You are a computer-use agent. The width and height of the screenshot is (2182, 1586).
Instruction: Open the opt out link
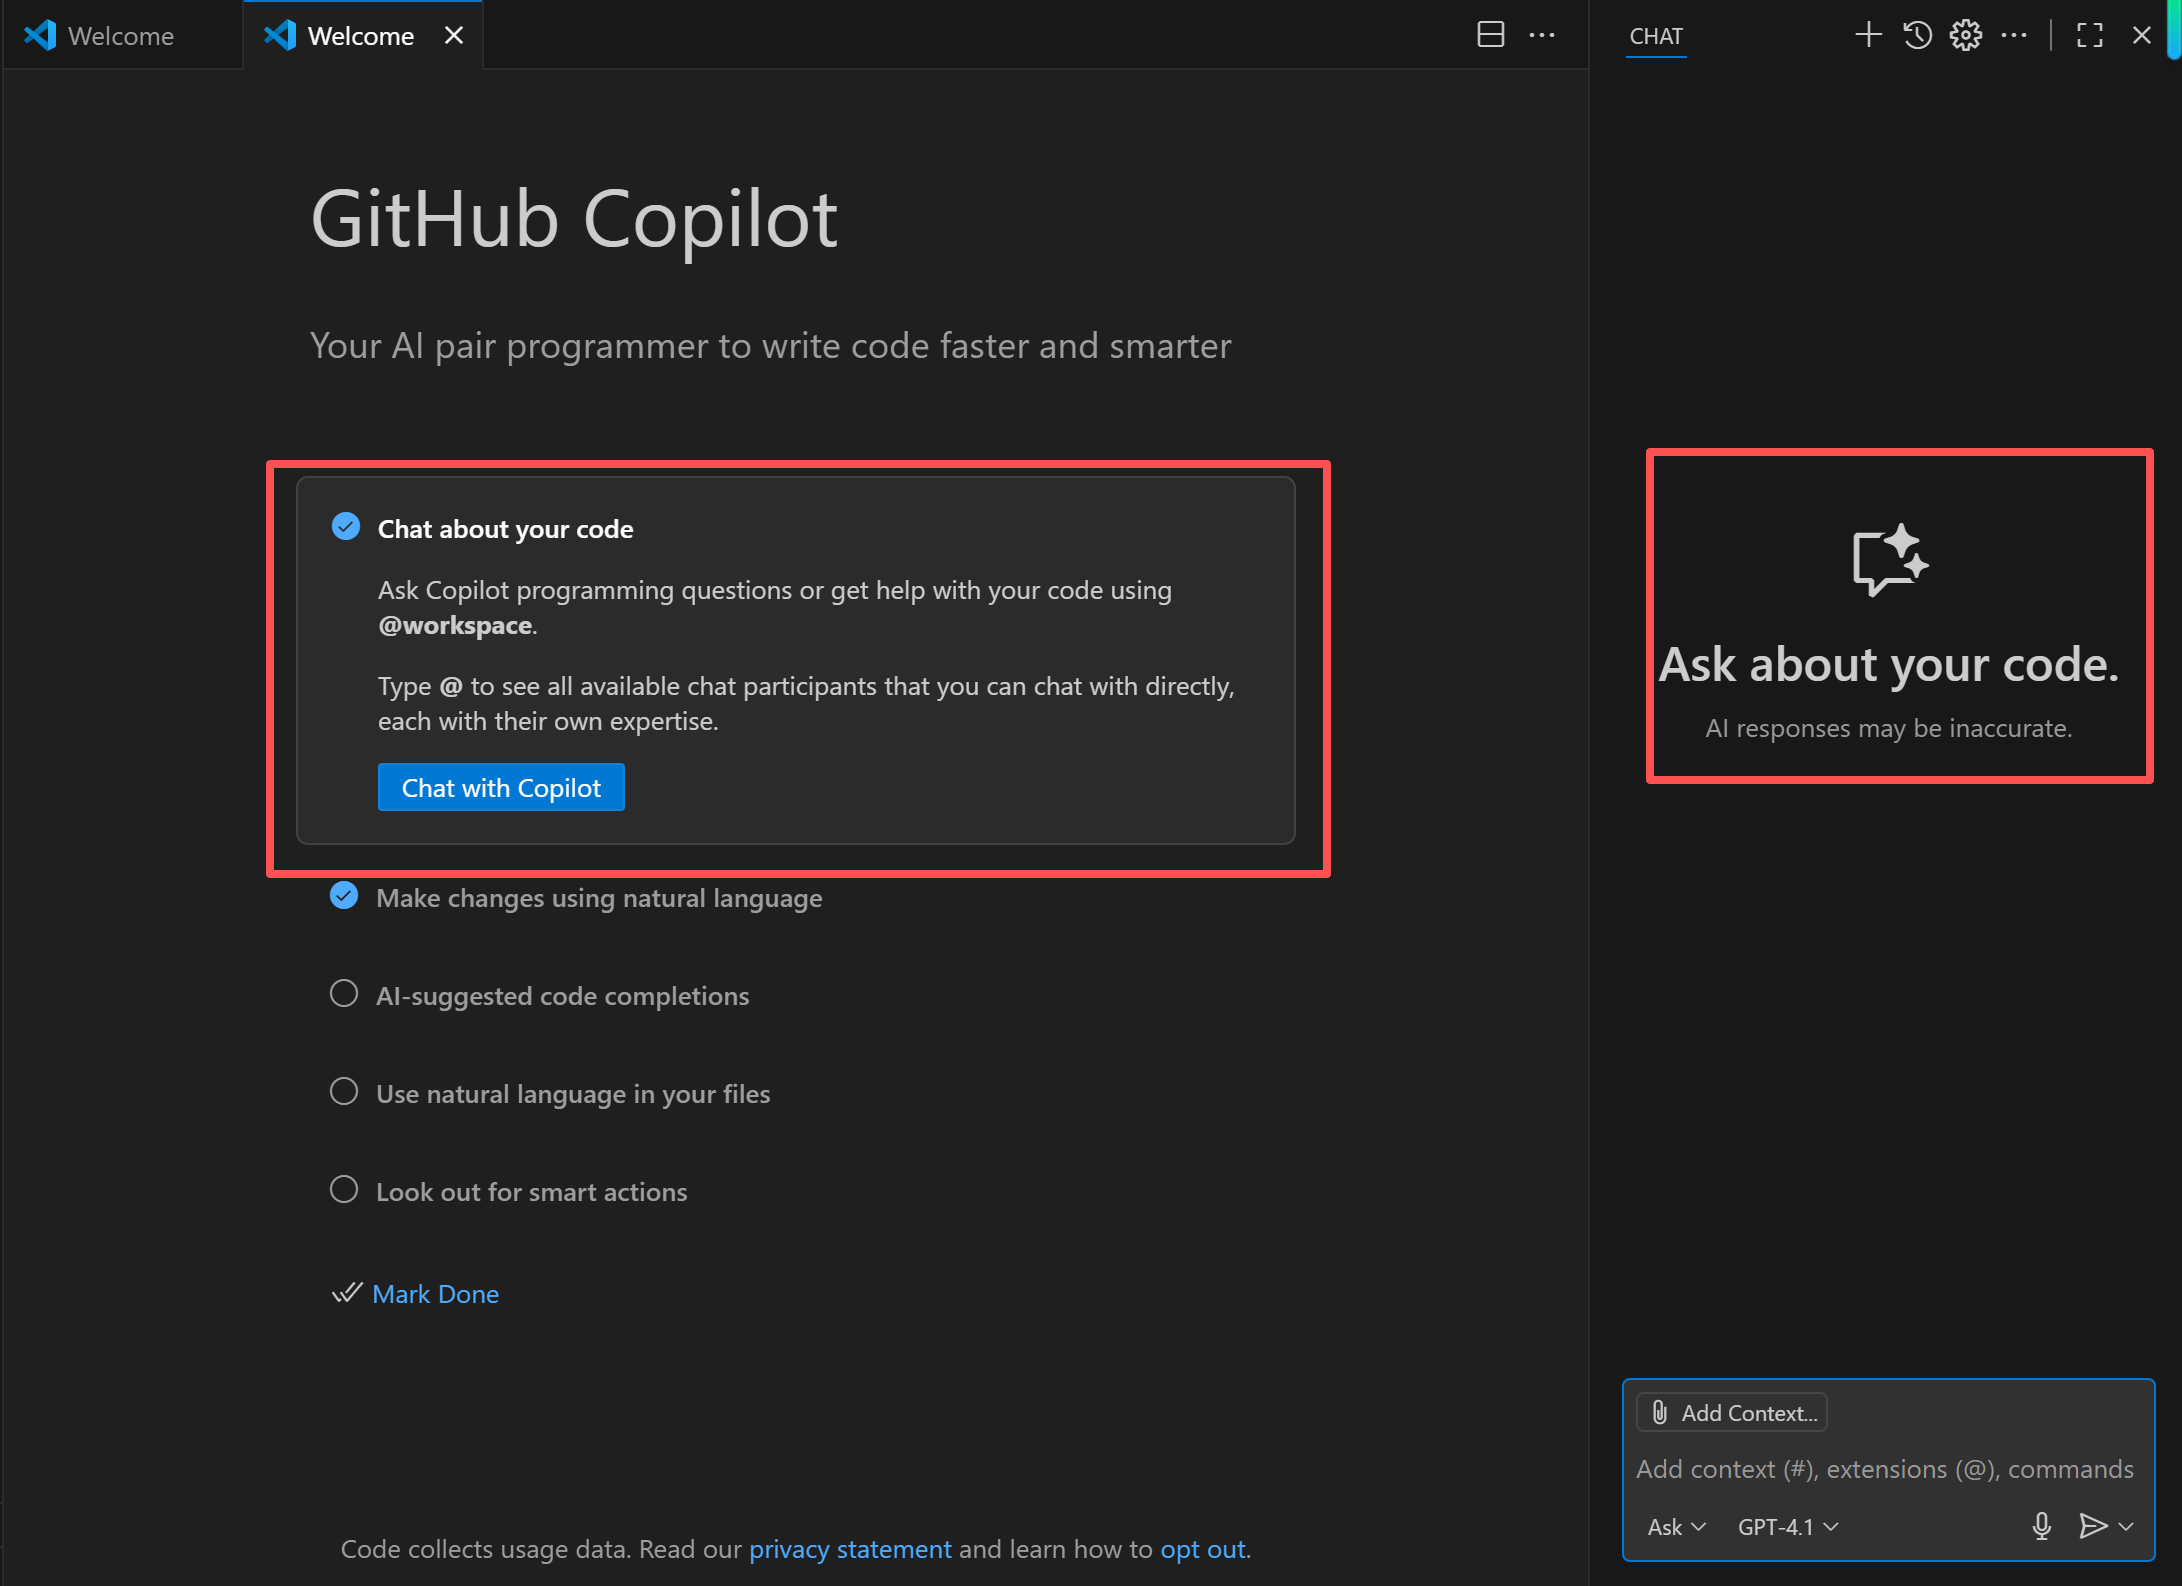coord(1203,1549)
